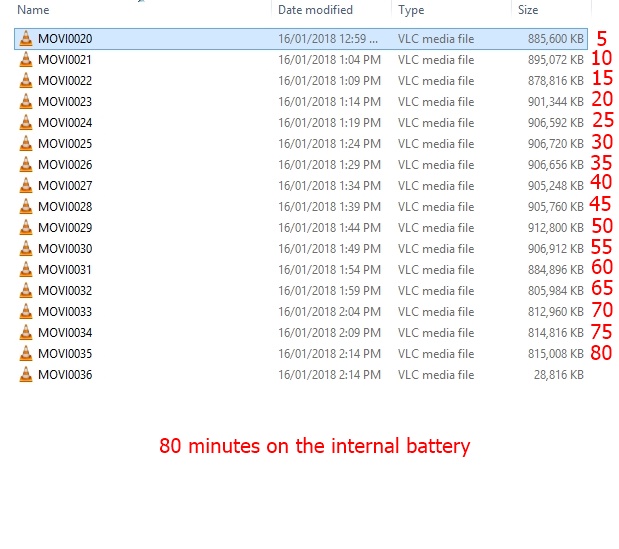Screen dimensions: 619x549
Task: Click the VLC cone icon for MOVI0020
Action: click(26, 39)
